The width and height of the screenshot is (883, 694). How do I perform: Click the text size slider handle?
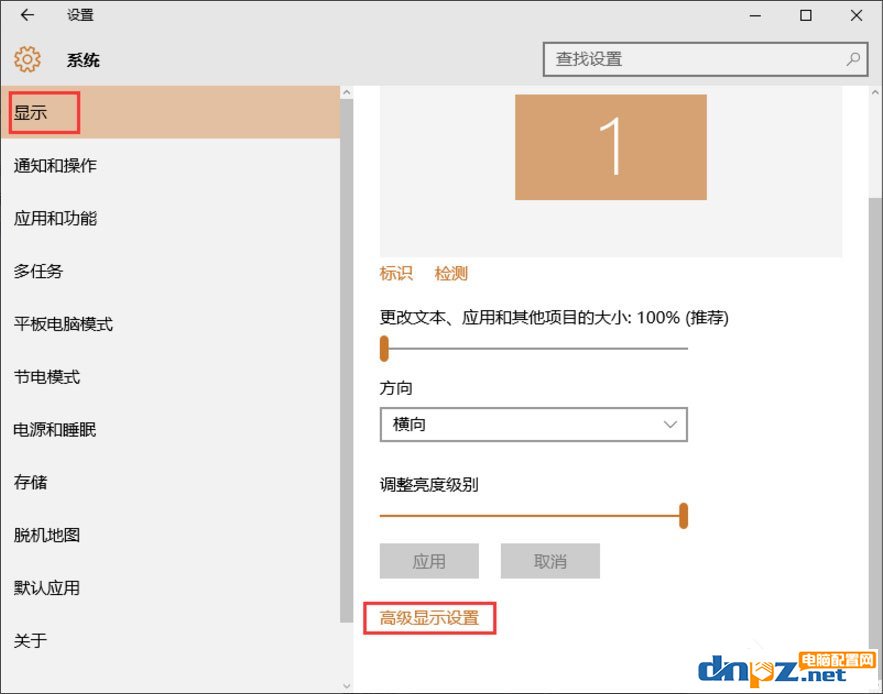384,348
